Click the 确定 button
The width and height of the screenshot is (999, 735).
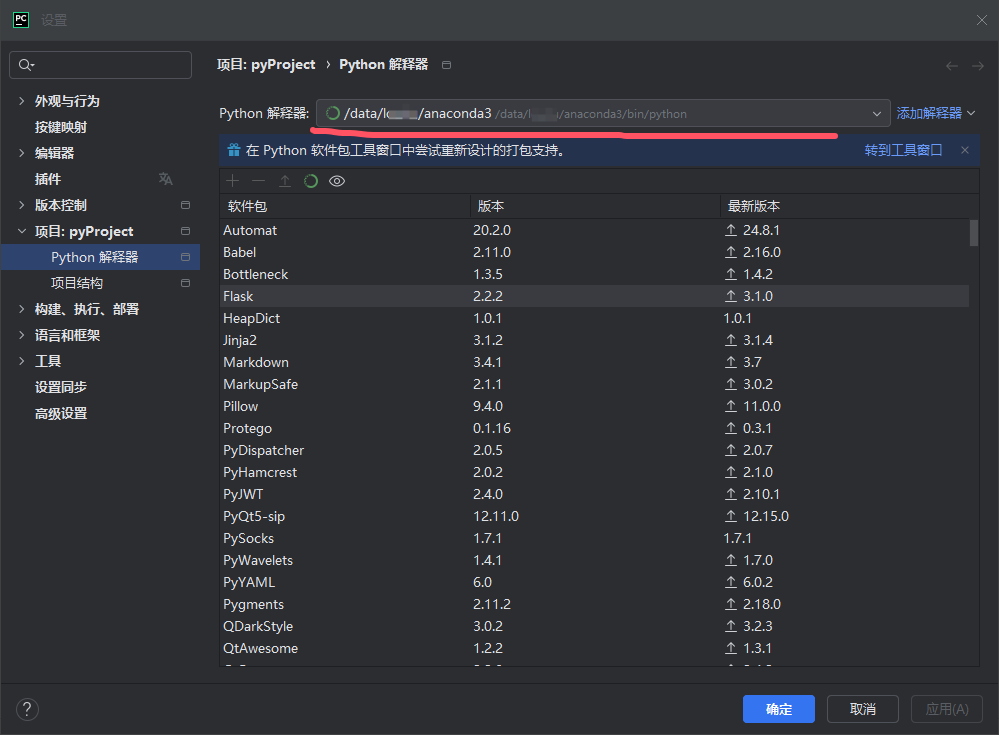(x=779, y=709)
